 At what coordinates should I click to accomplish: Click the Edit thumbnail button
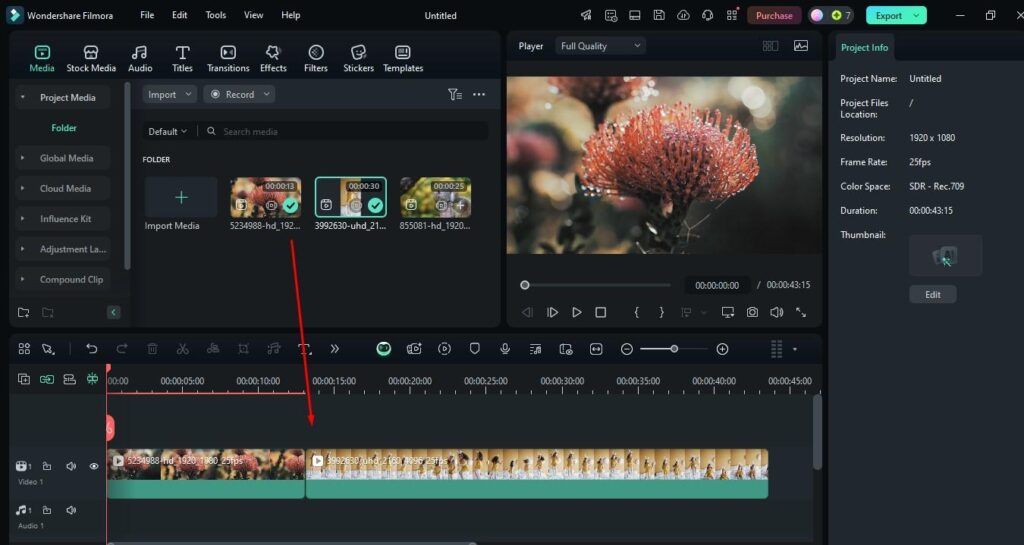(x=933, y=294)
